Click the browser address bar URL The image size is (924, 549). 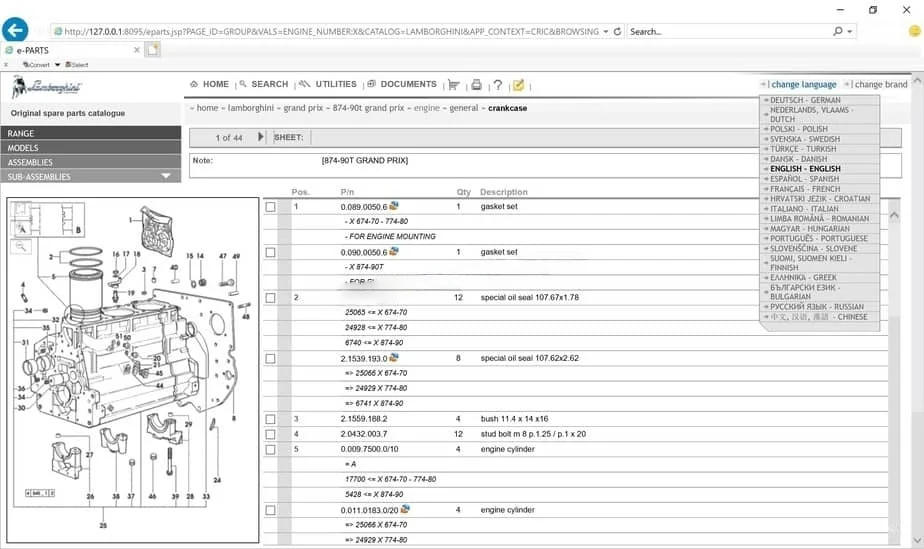(331, 31)
